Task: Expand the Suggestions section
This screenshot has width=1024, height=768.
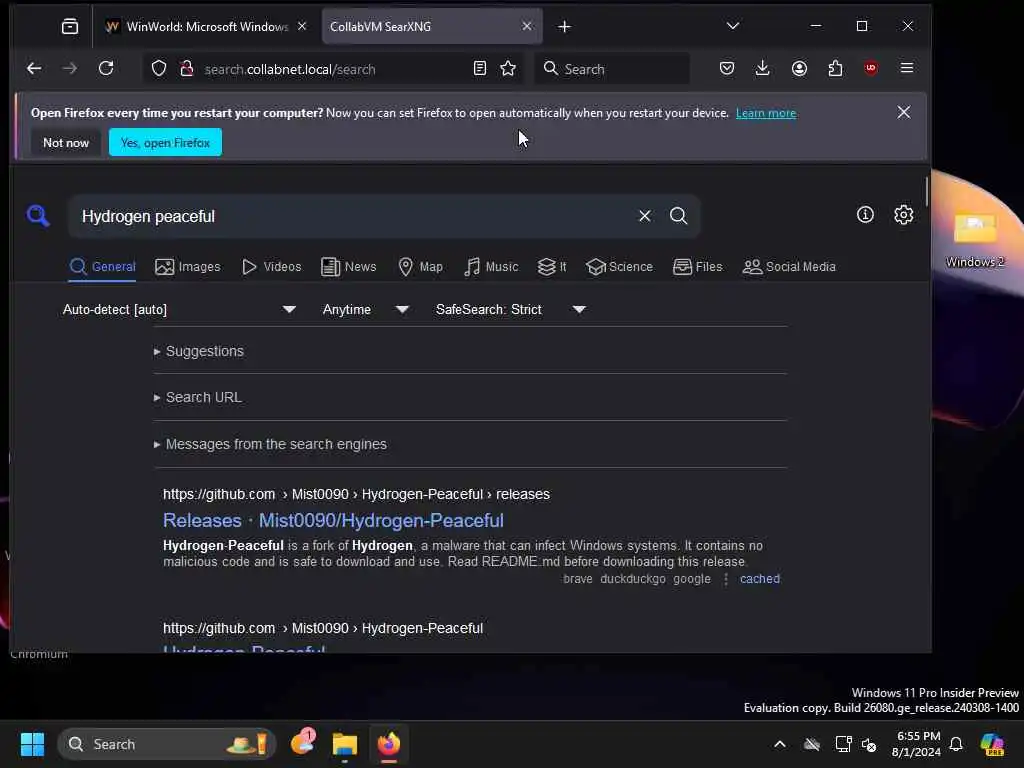Action: (x=199, y=351)
